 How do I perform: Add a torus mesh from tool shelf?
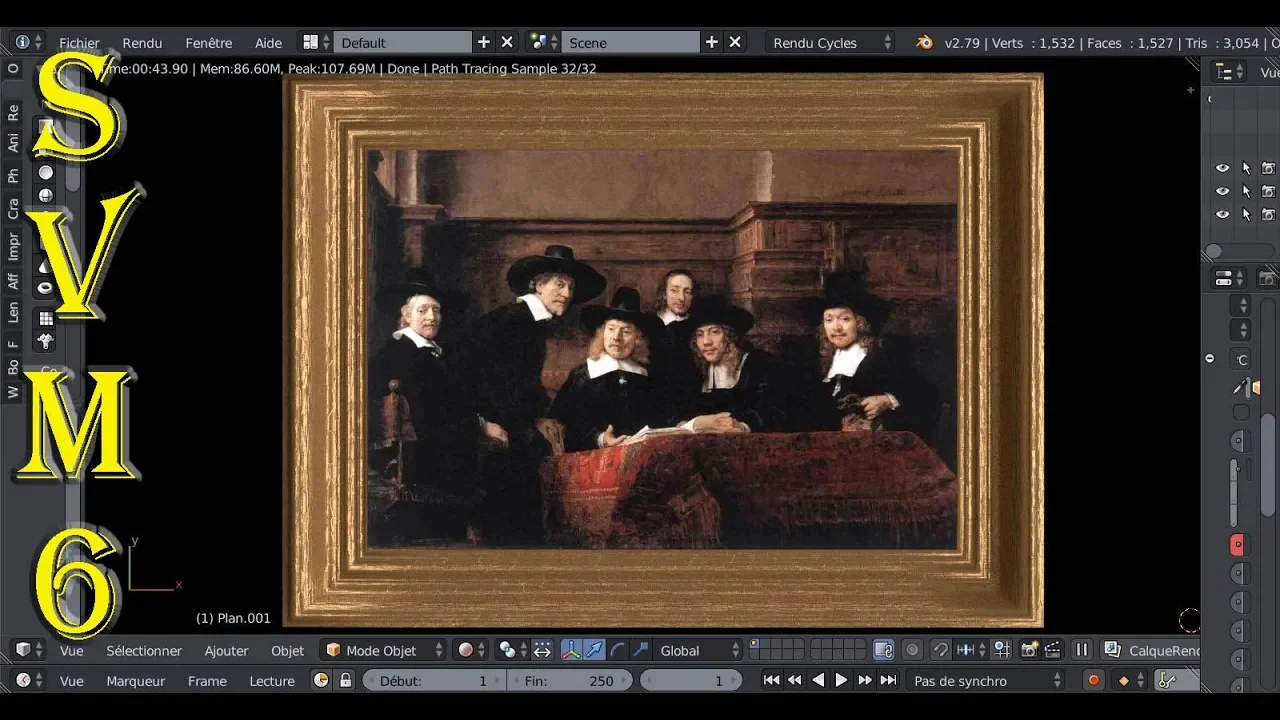click(x=45, y=288)
